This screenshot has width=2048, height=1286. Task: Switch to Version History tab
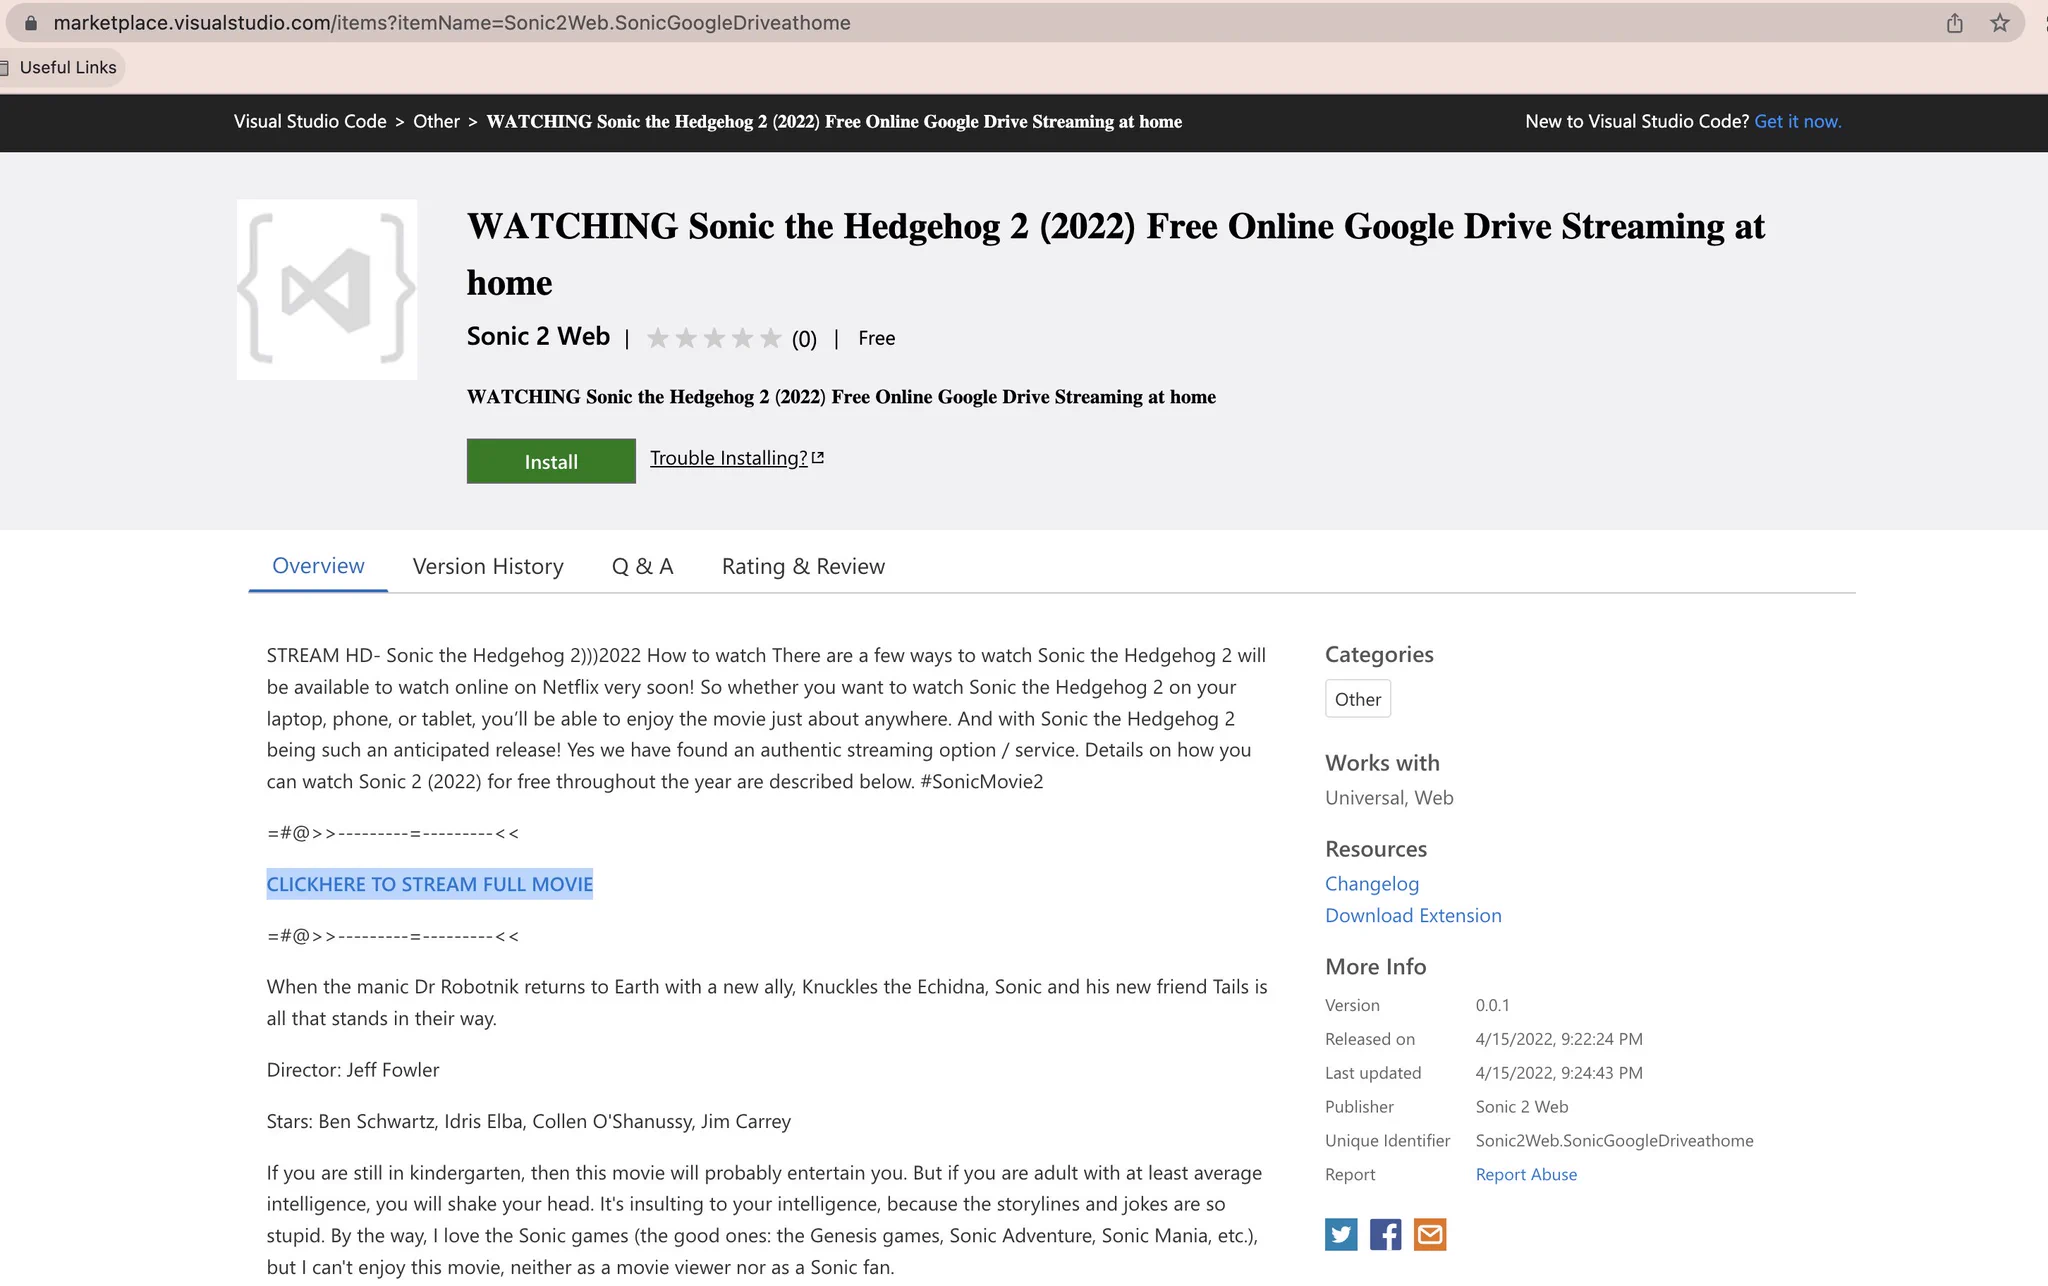pos(488,566)
